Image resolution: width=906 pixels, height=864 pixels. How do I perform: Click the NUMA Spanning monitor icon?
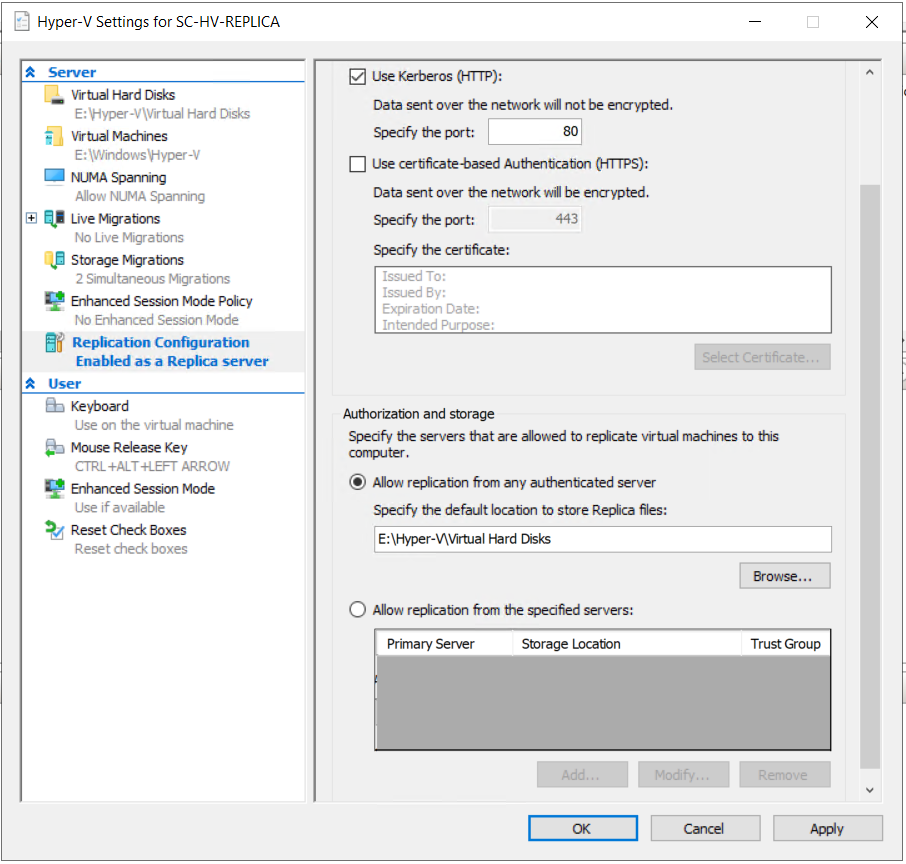pos(54,177)
